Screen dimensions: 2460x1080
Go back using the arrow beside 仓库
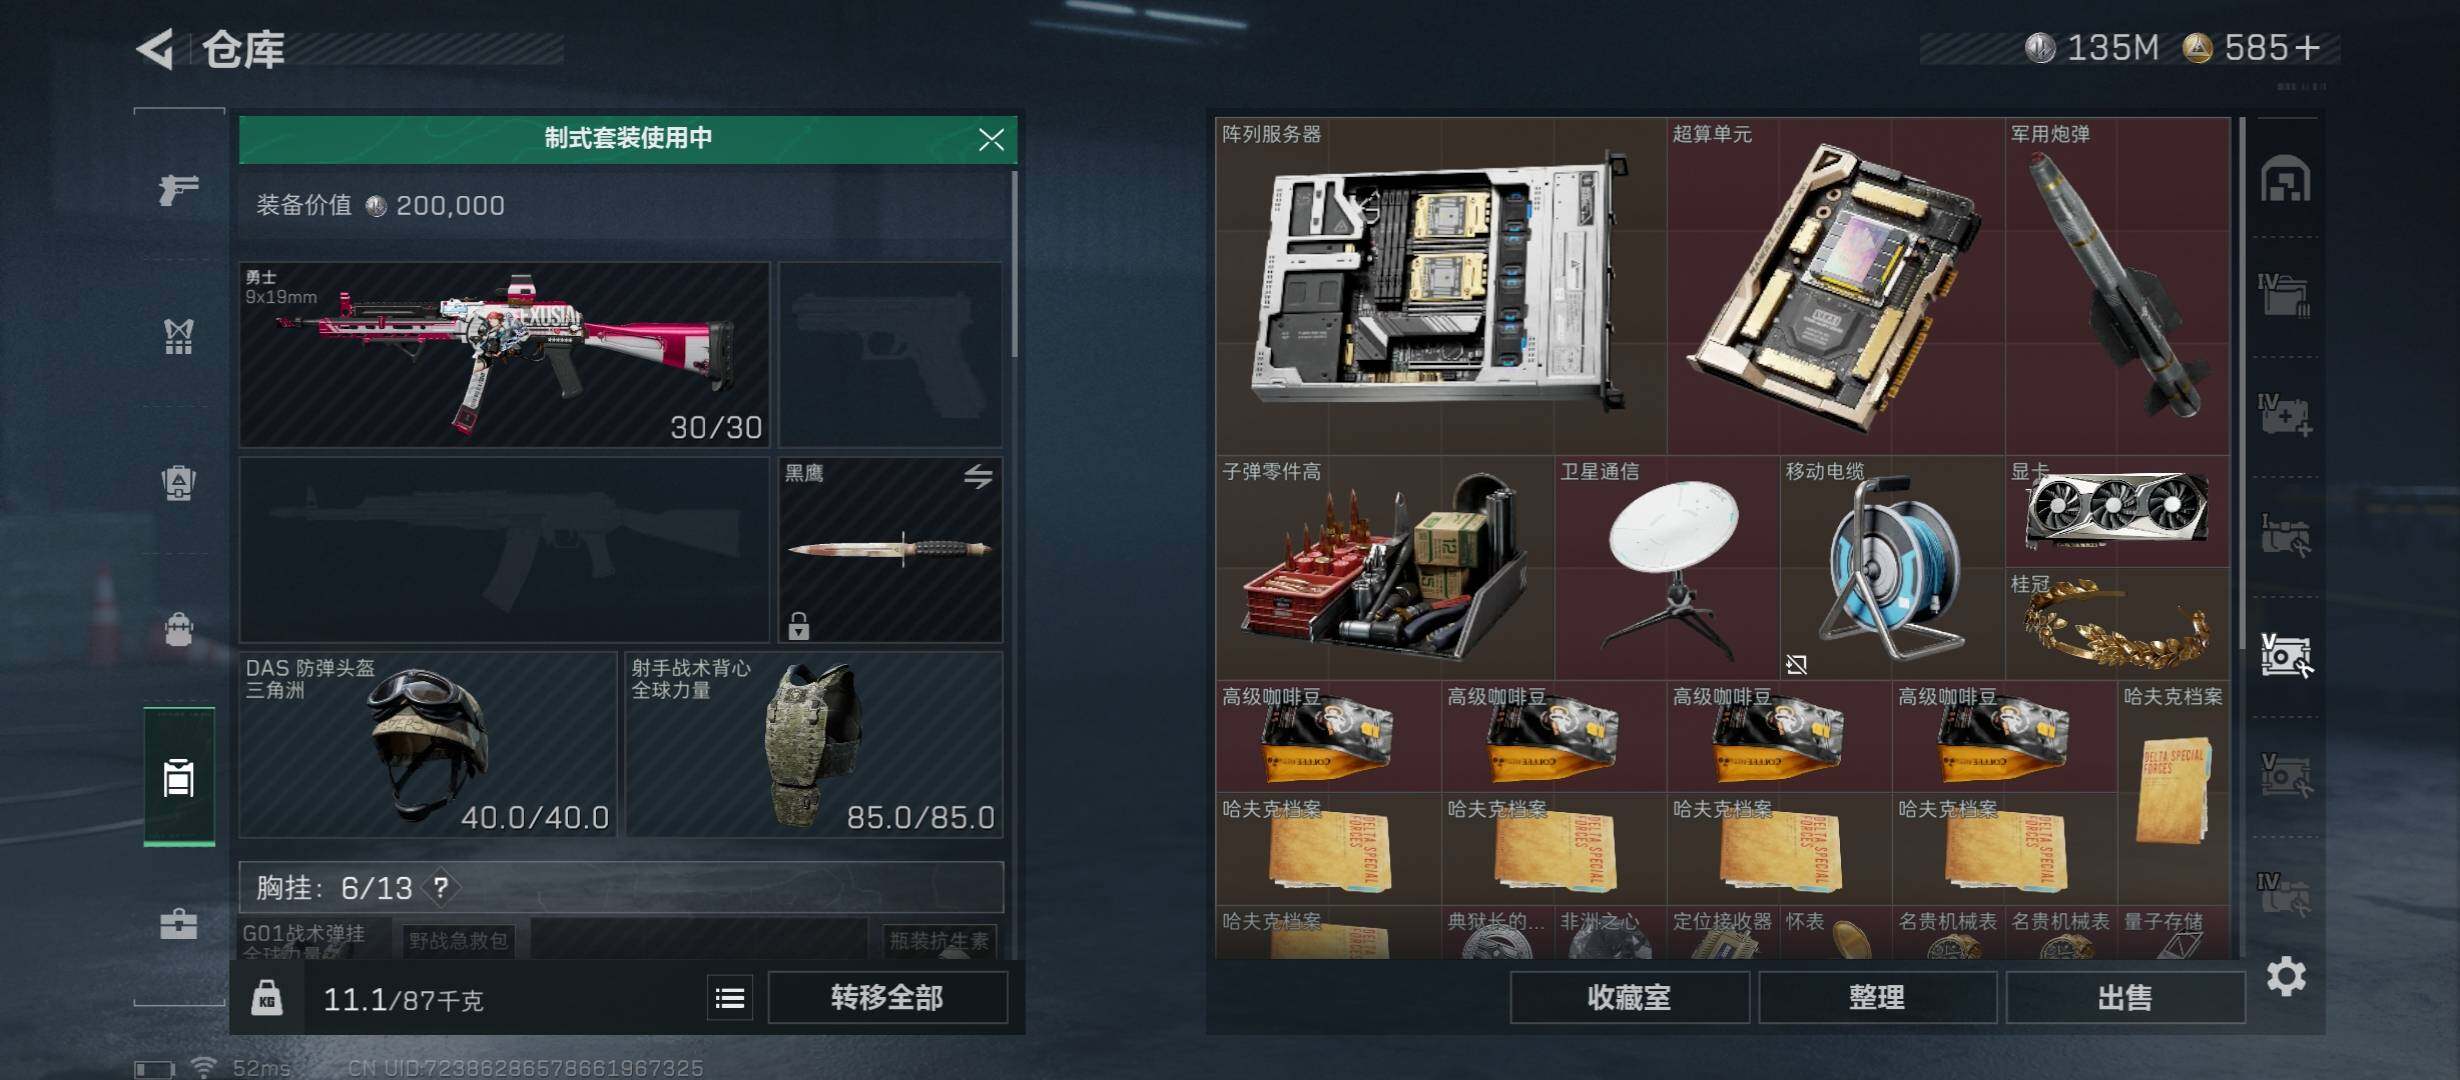[x=156, y=48]
